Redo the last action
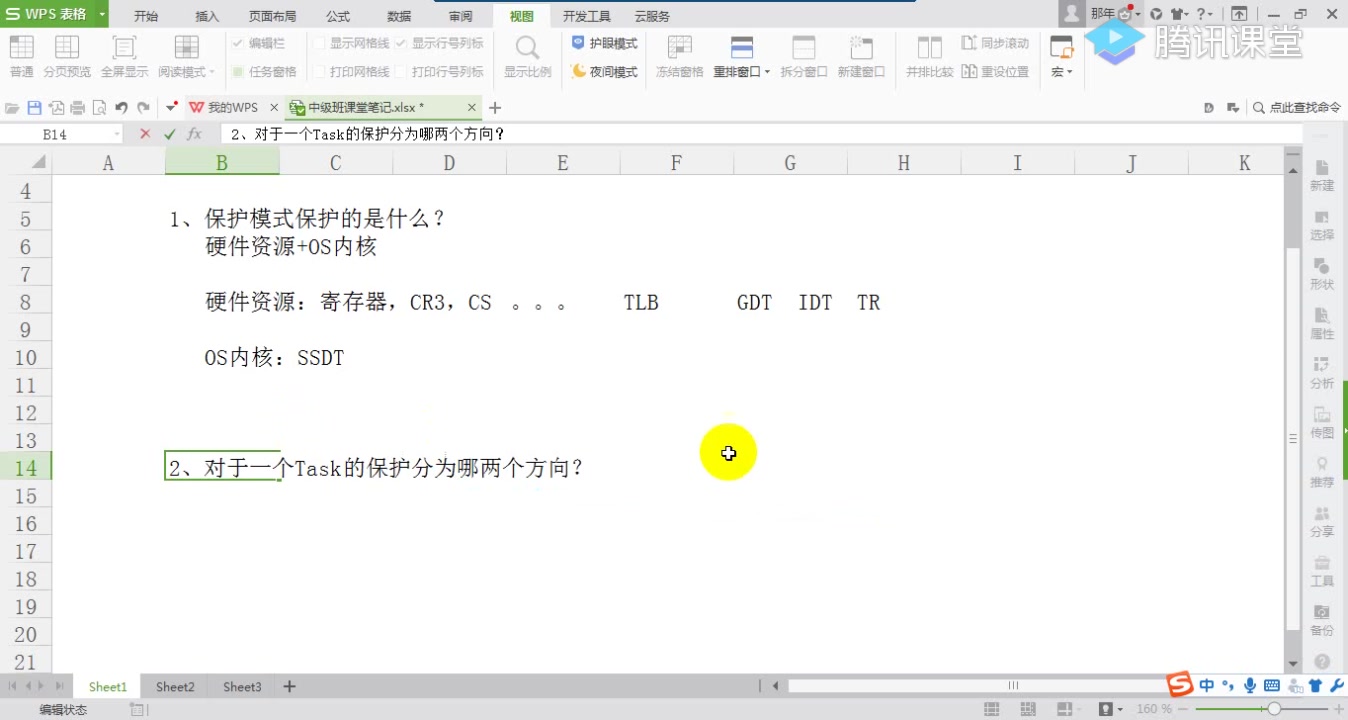 click(143, 108)
